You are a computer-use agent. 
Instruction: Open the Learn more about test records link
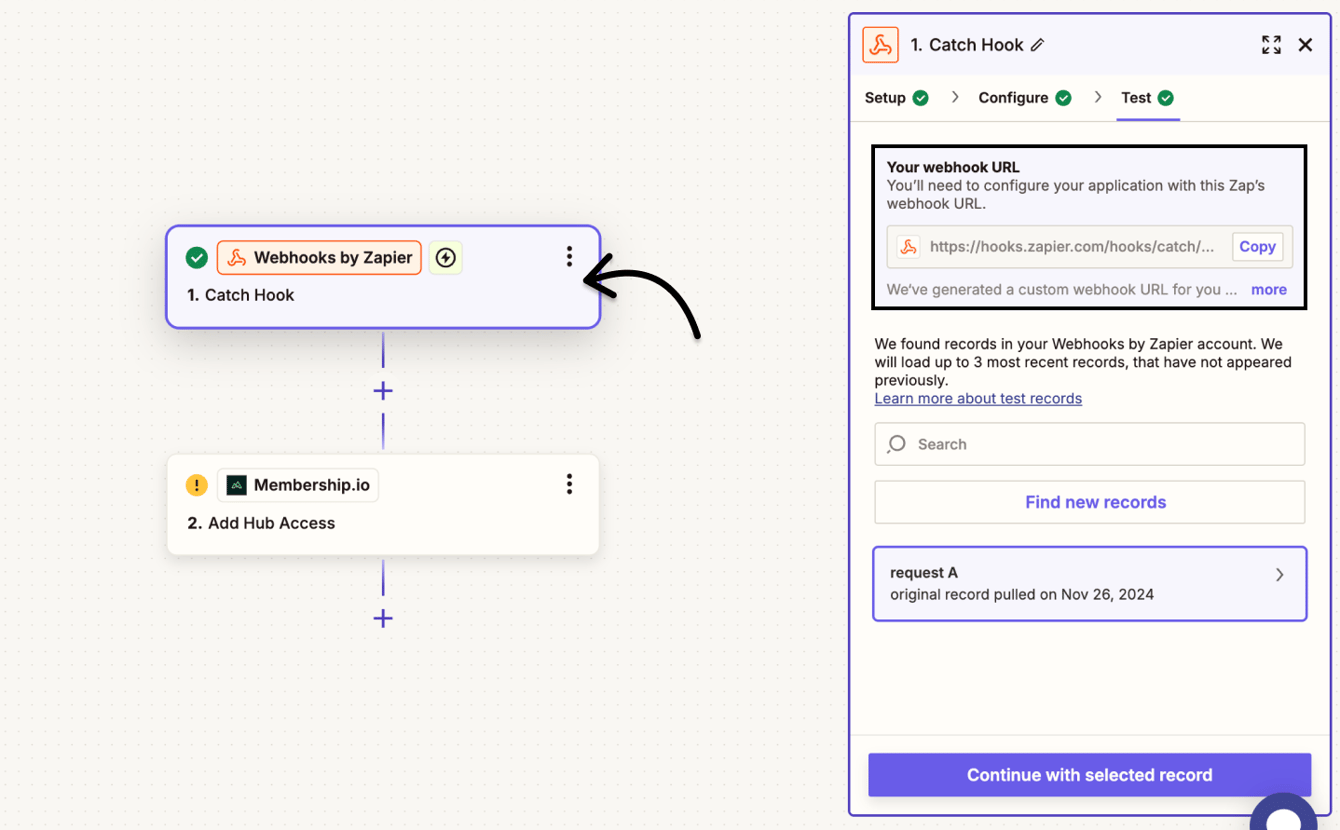978,398
